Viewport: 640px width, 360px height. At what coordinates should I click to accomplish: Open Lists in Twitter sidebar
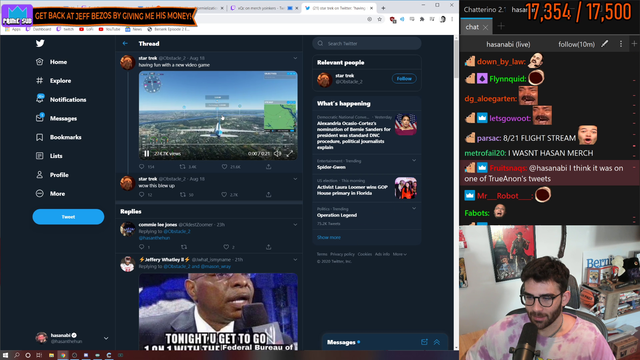49,156
